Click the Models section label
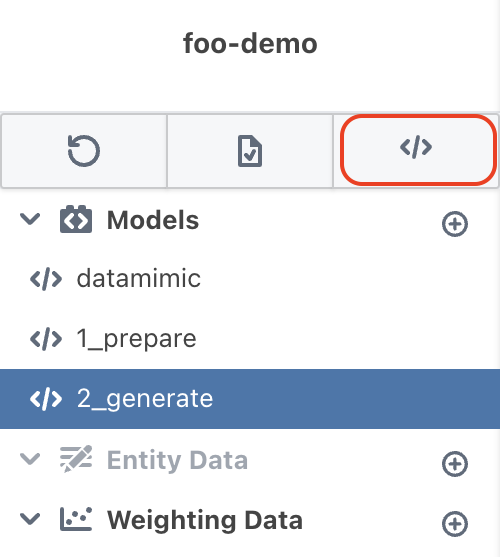The image size is (500, 557). (x=153, y=220)
